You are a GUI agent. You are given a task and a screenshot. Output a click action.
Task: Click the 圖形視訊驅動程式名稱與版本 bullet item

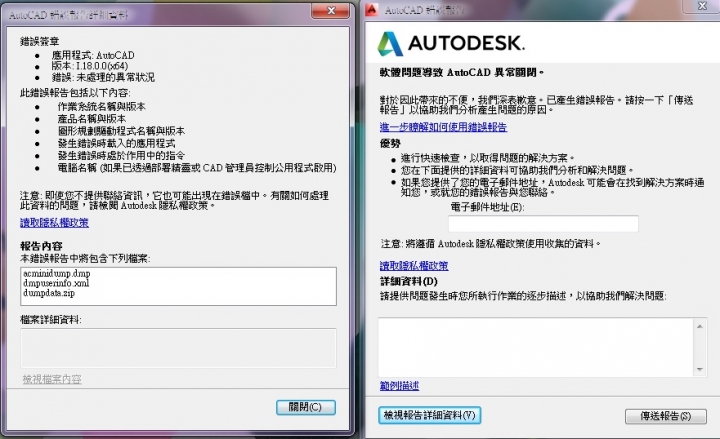pos(121,131)
